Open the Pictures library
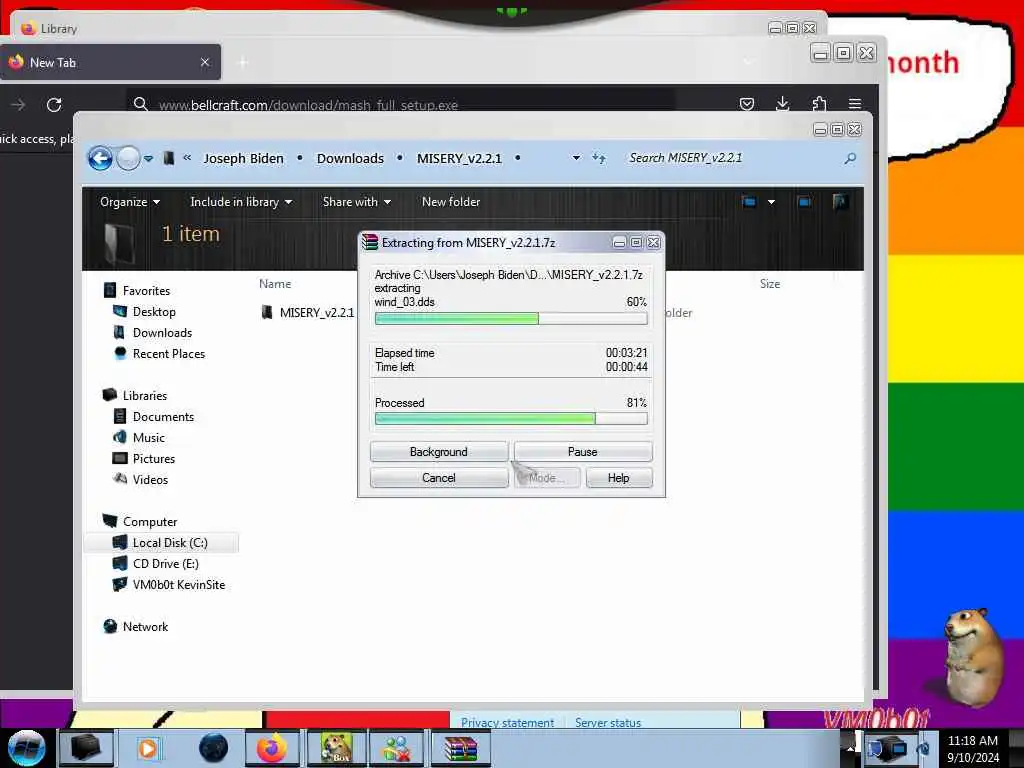This screenshot has height=768, width=1024. click(x=153, y=458)
